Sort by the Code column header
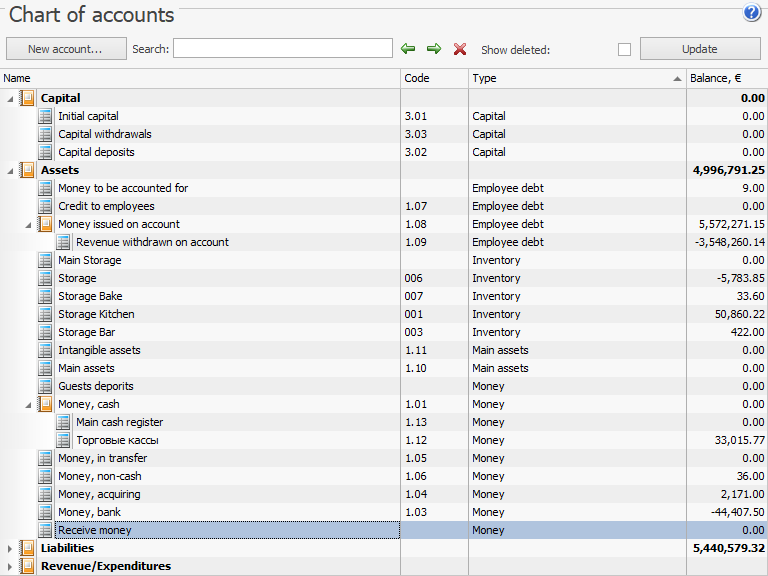 (x=432, y=78)
